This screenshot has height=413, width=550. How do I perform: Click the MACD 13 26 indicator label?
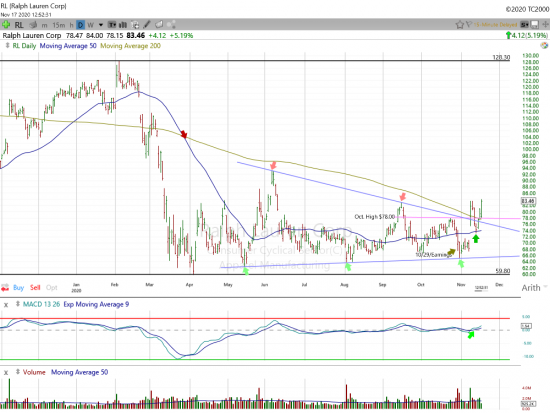coord(41,304)
